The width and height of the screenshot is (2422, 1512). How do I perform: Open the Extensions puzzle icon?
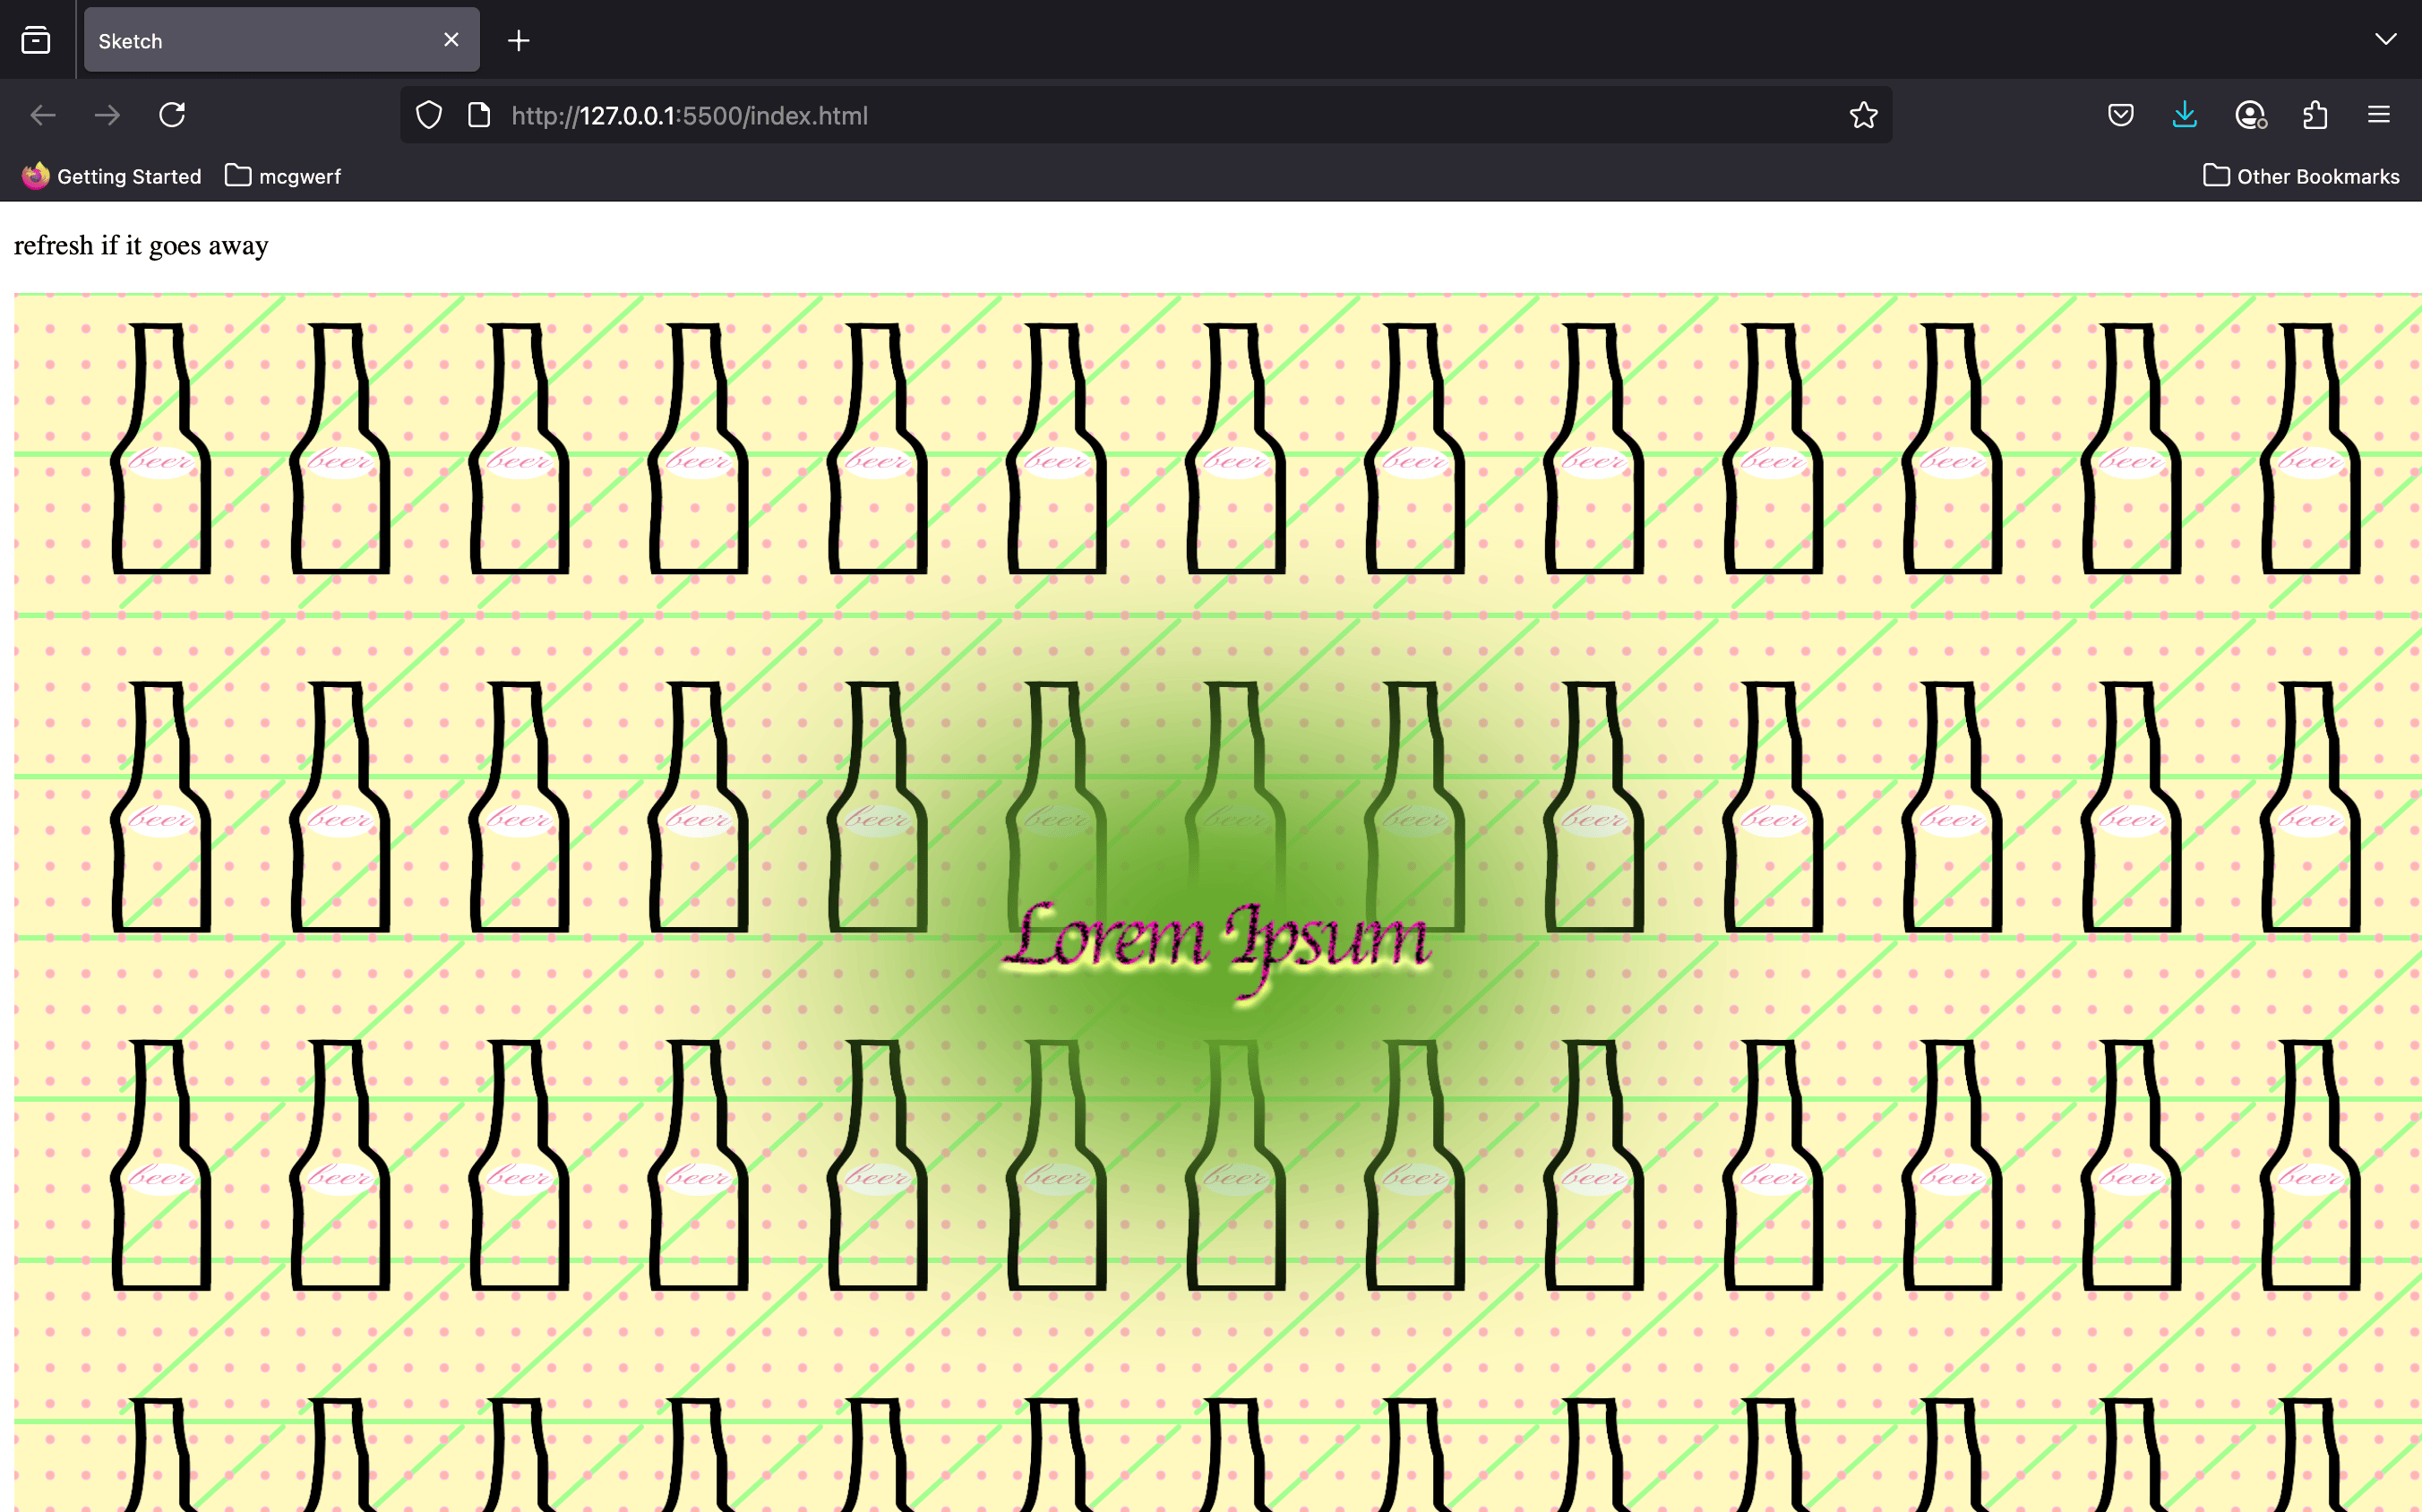[x=2315, y=115]
